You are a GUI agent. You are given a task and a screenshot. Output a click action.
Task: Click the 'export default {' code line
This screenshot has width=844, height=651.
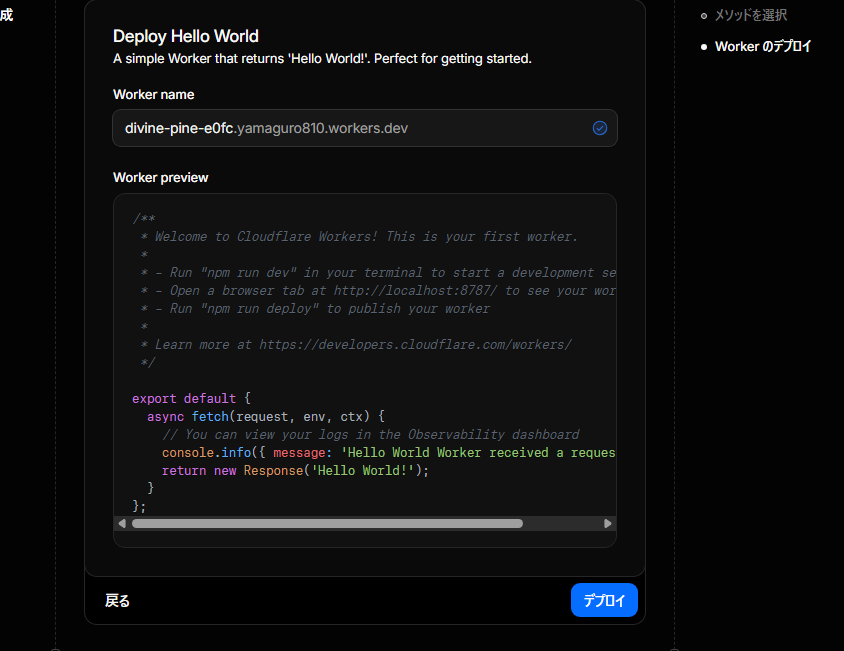pos(192,398)
